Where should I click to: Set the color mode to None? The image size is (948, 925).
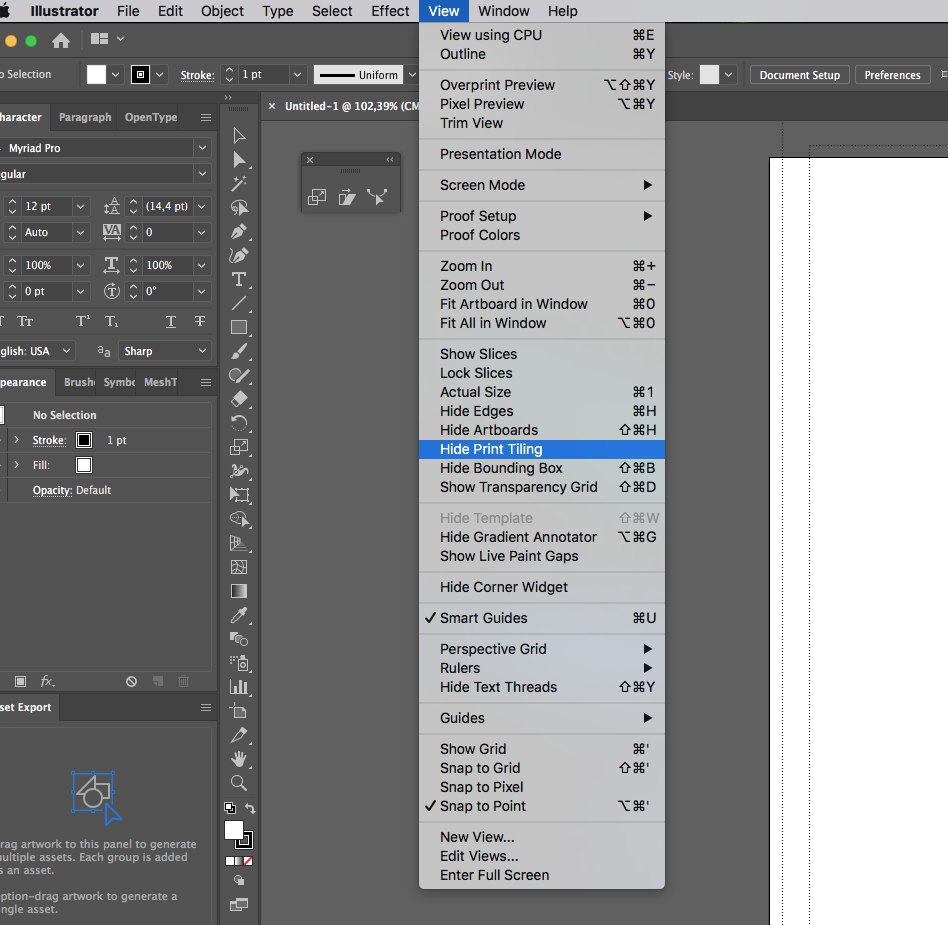(248, 861)
